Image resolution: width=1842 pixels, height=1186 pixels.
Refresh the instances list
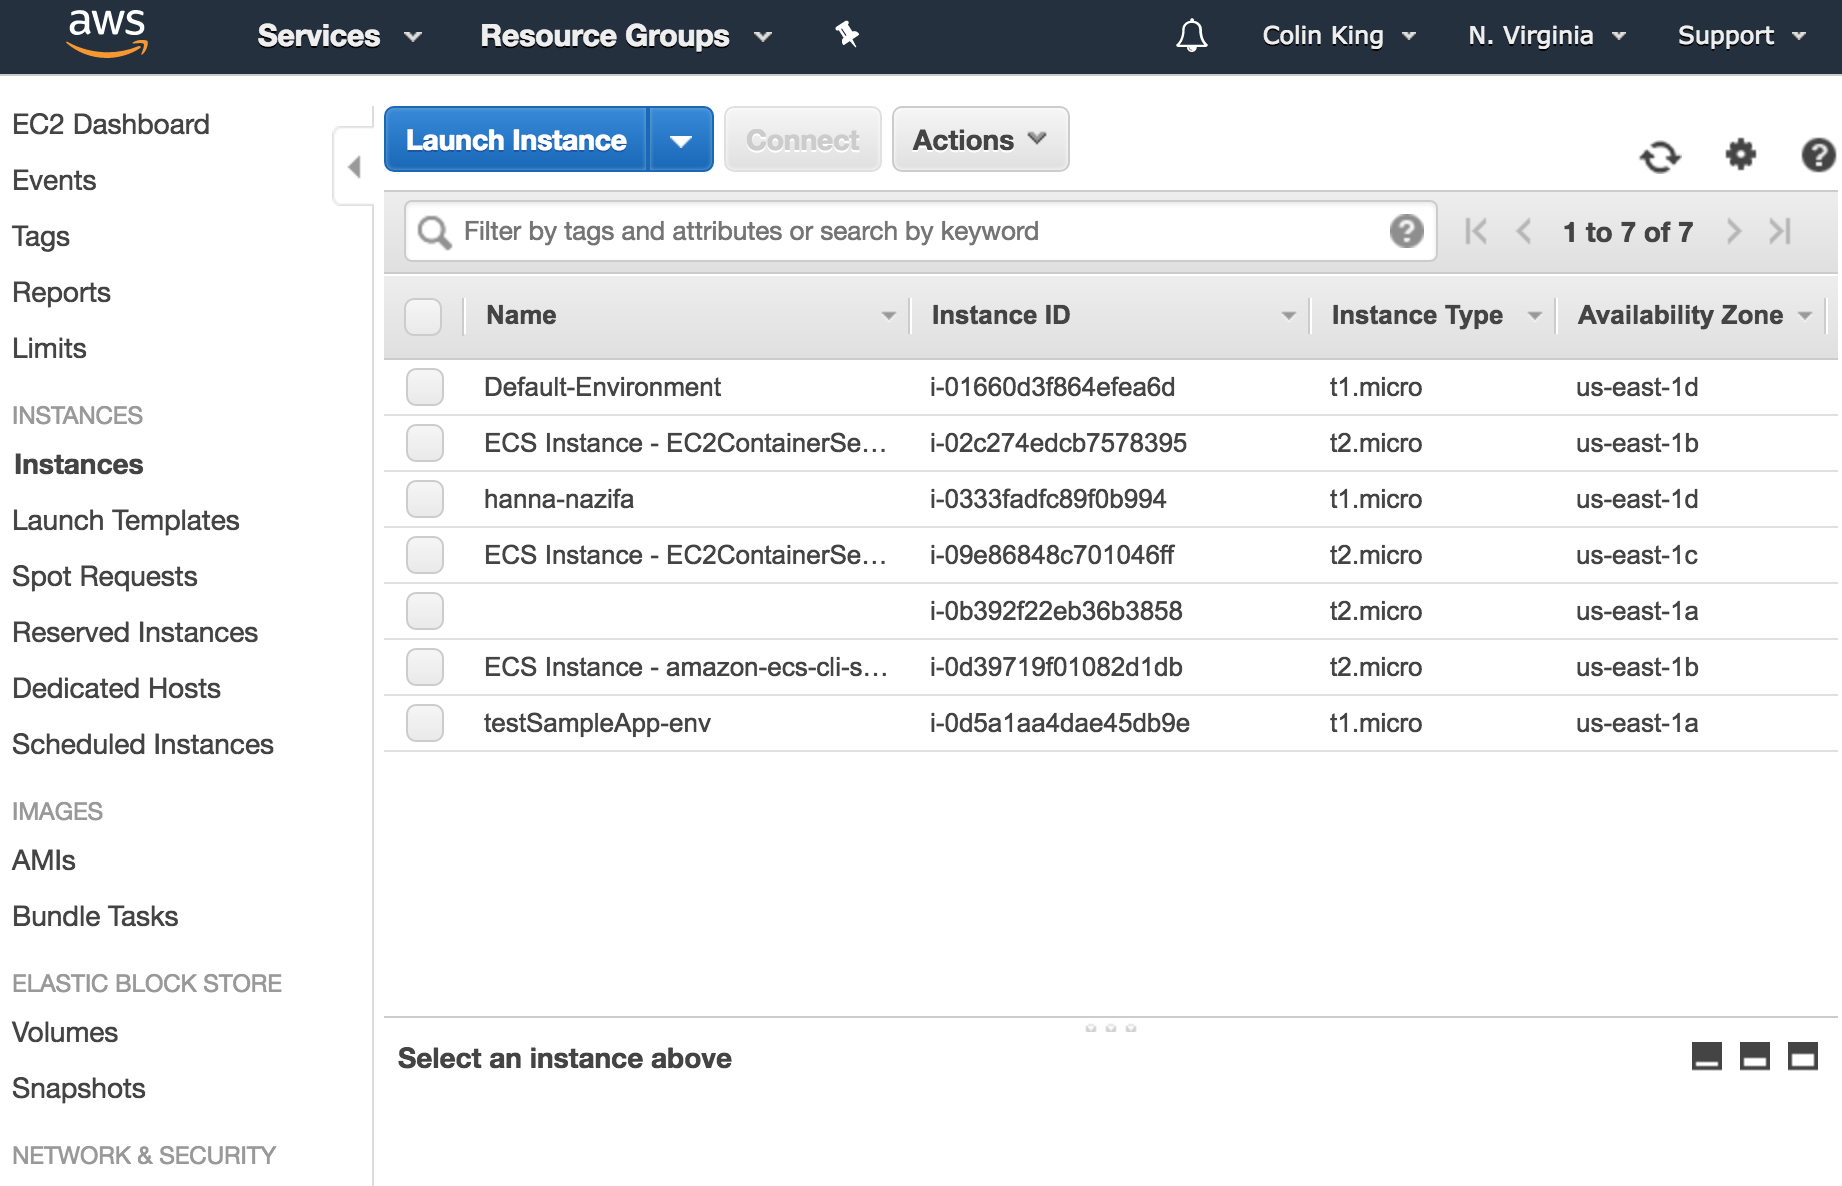[1660, 156]
